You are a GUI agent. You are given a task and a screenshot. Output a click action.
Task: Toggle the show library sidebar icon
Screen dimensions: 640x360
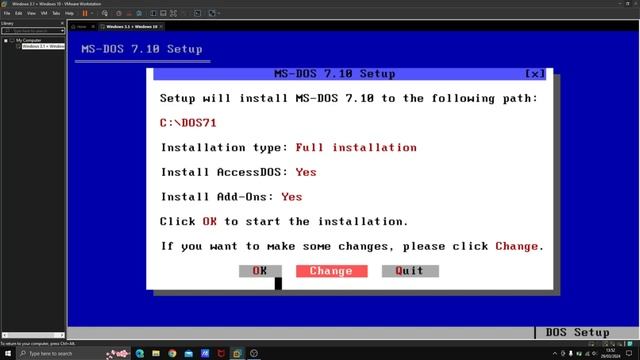point(153,13)
